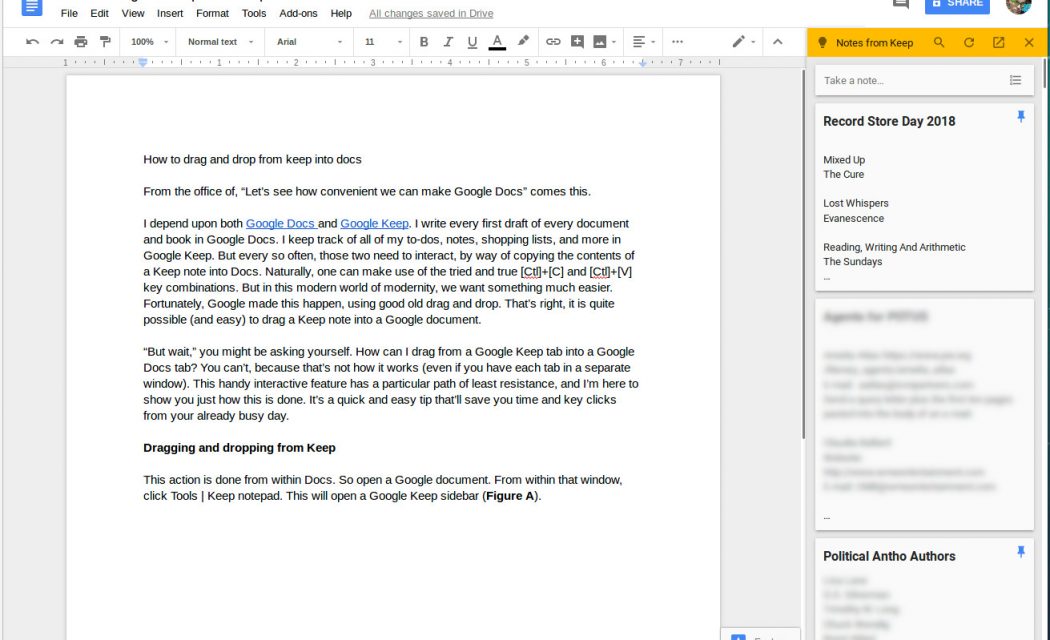The height and width of the screenshot is (640, 1050).
Task: Click bold 'Figure A' text in document
Action: click(510, 496)
